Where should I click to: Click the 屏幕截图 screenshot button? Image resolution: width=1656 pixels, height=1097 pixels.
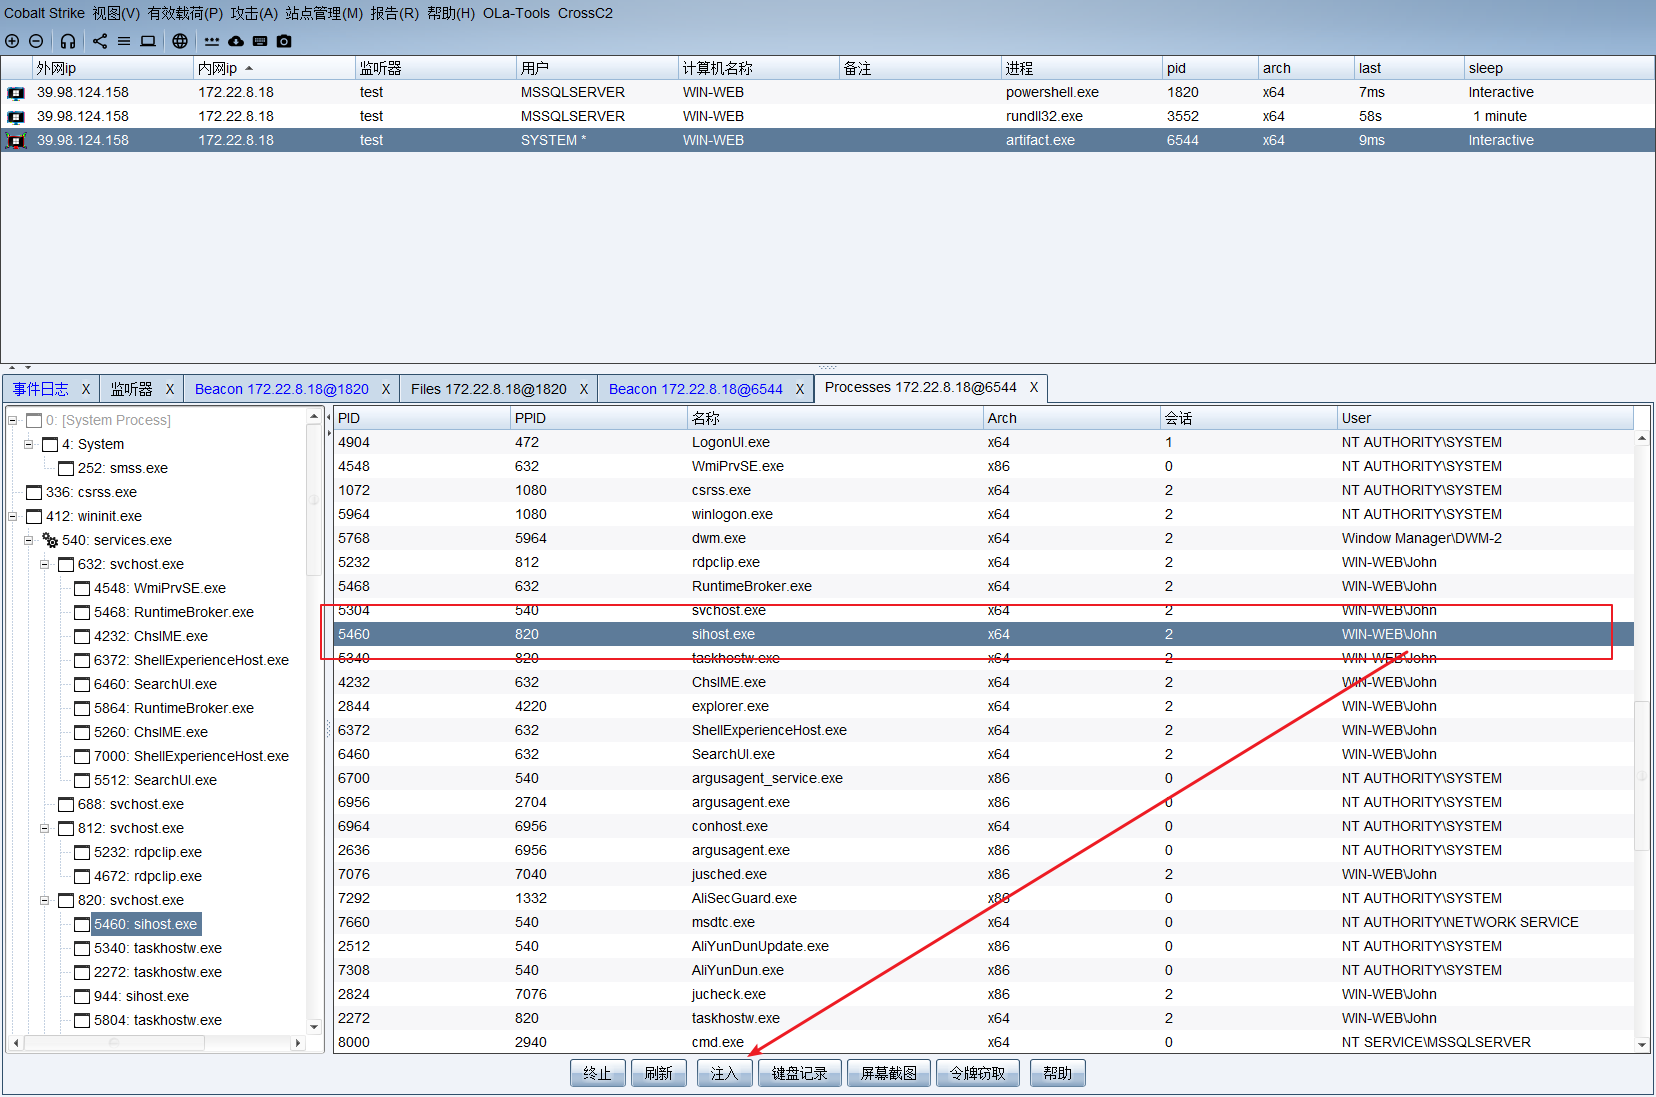coord(889,1073)
